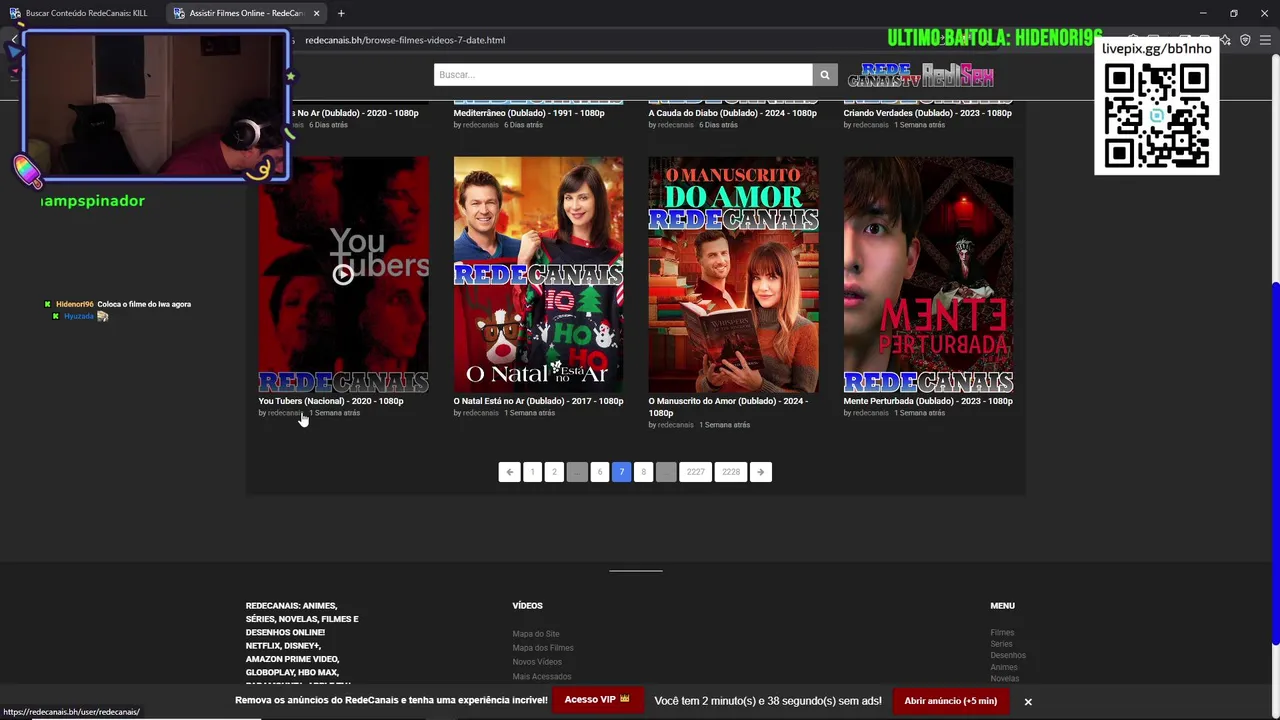Click the browser address bar URL
Viewport: 1280px width, 720px height.
[x=405, y=40]
